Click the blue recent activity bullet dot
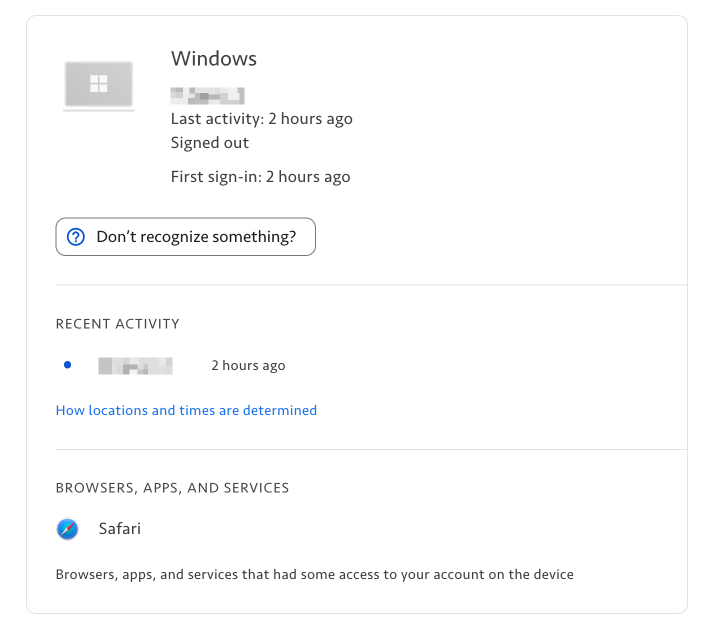The height and width of the screenshot is (633, 711). tap(67, 365)
